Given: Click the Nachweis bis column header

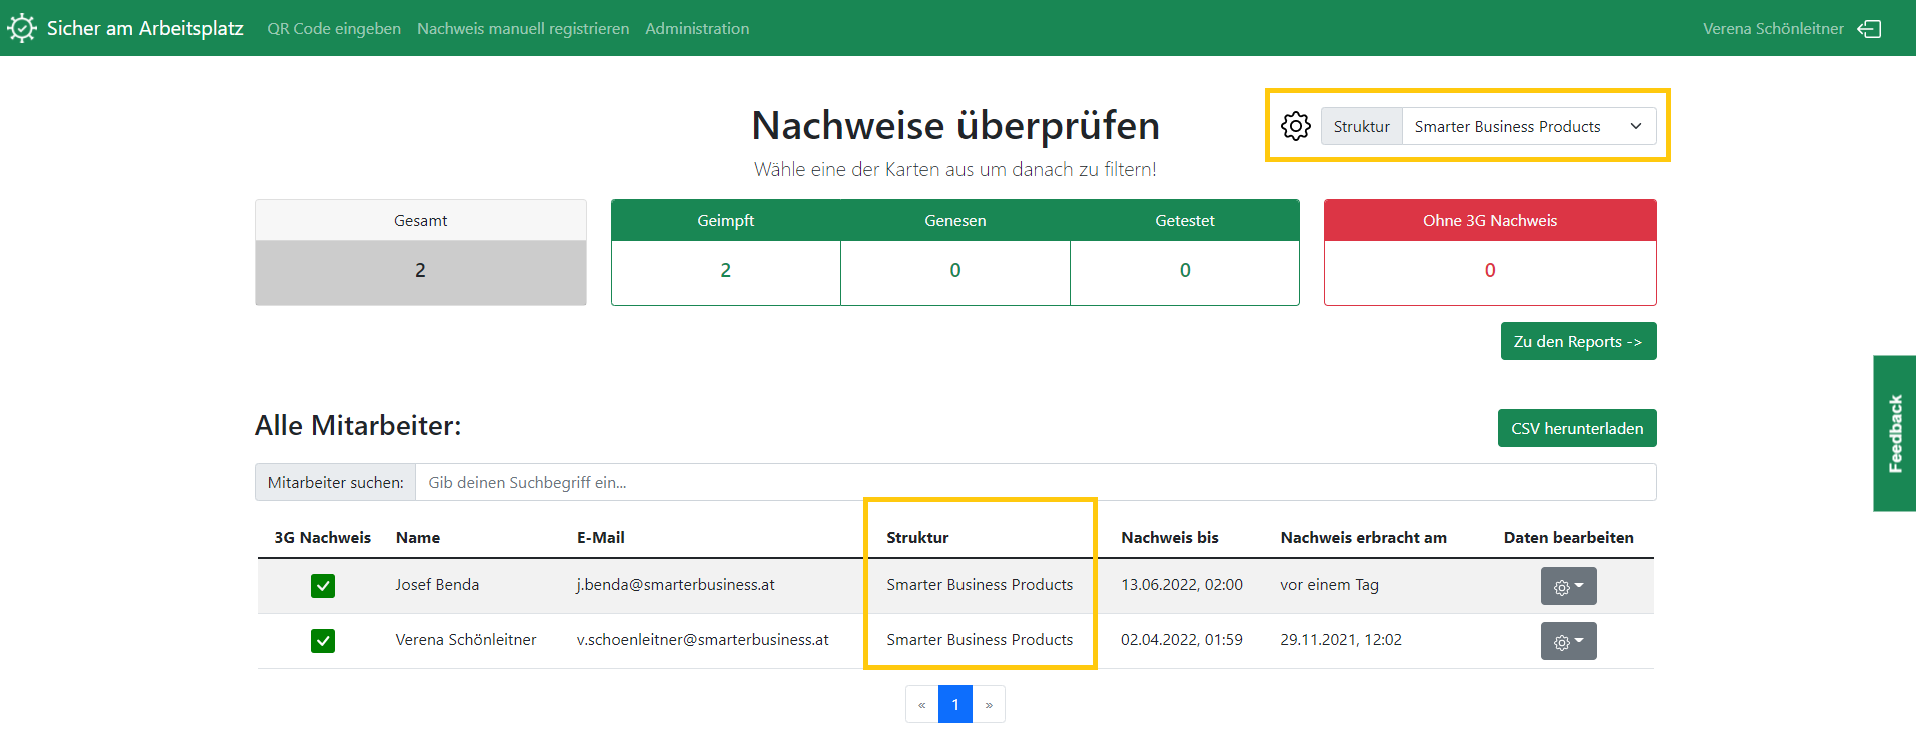Looking at the screenshot, I should point(1170,538).
